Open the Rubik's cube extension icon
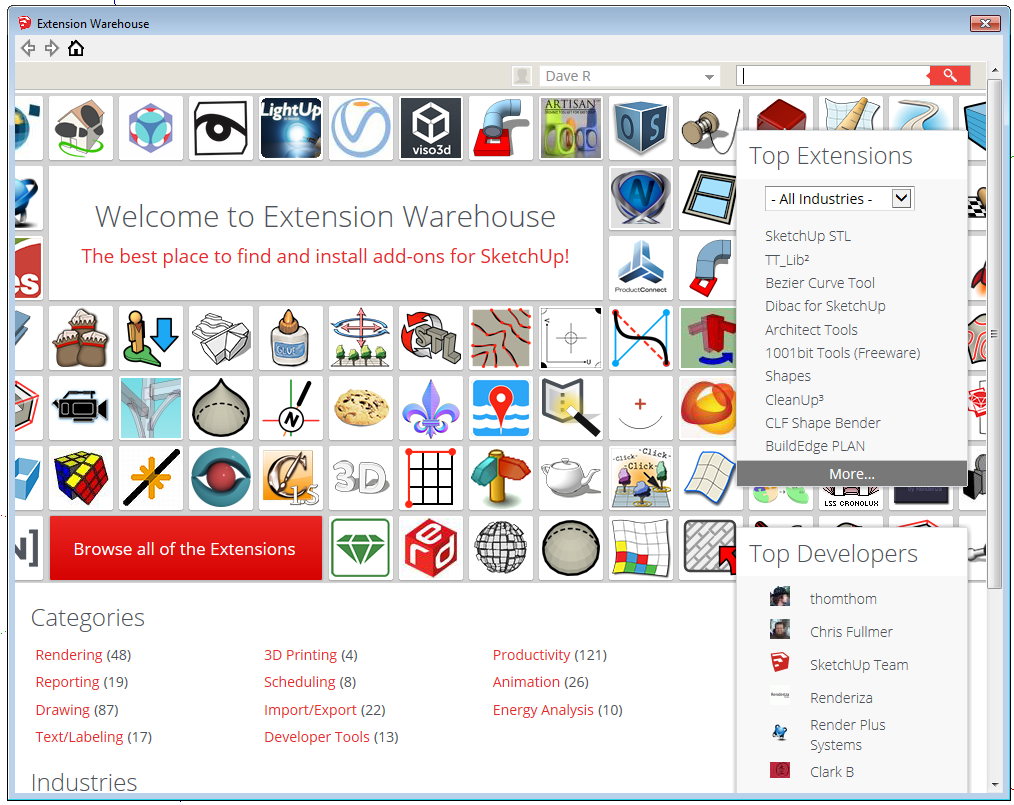Image resolution: width=1014 pixels, height=805 pixels. (x=81, y=478)
